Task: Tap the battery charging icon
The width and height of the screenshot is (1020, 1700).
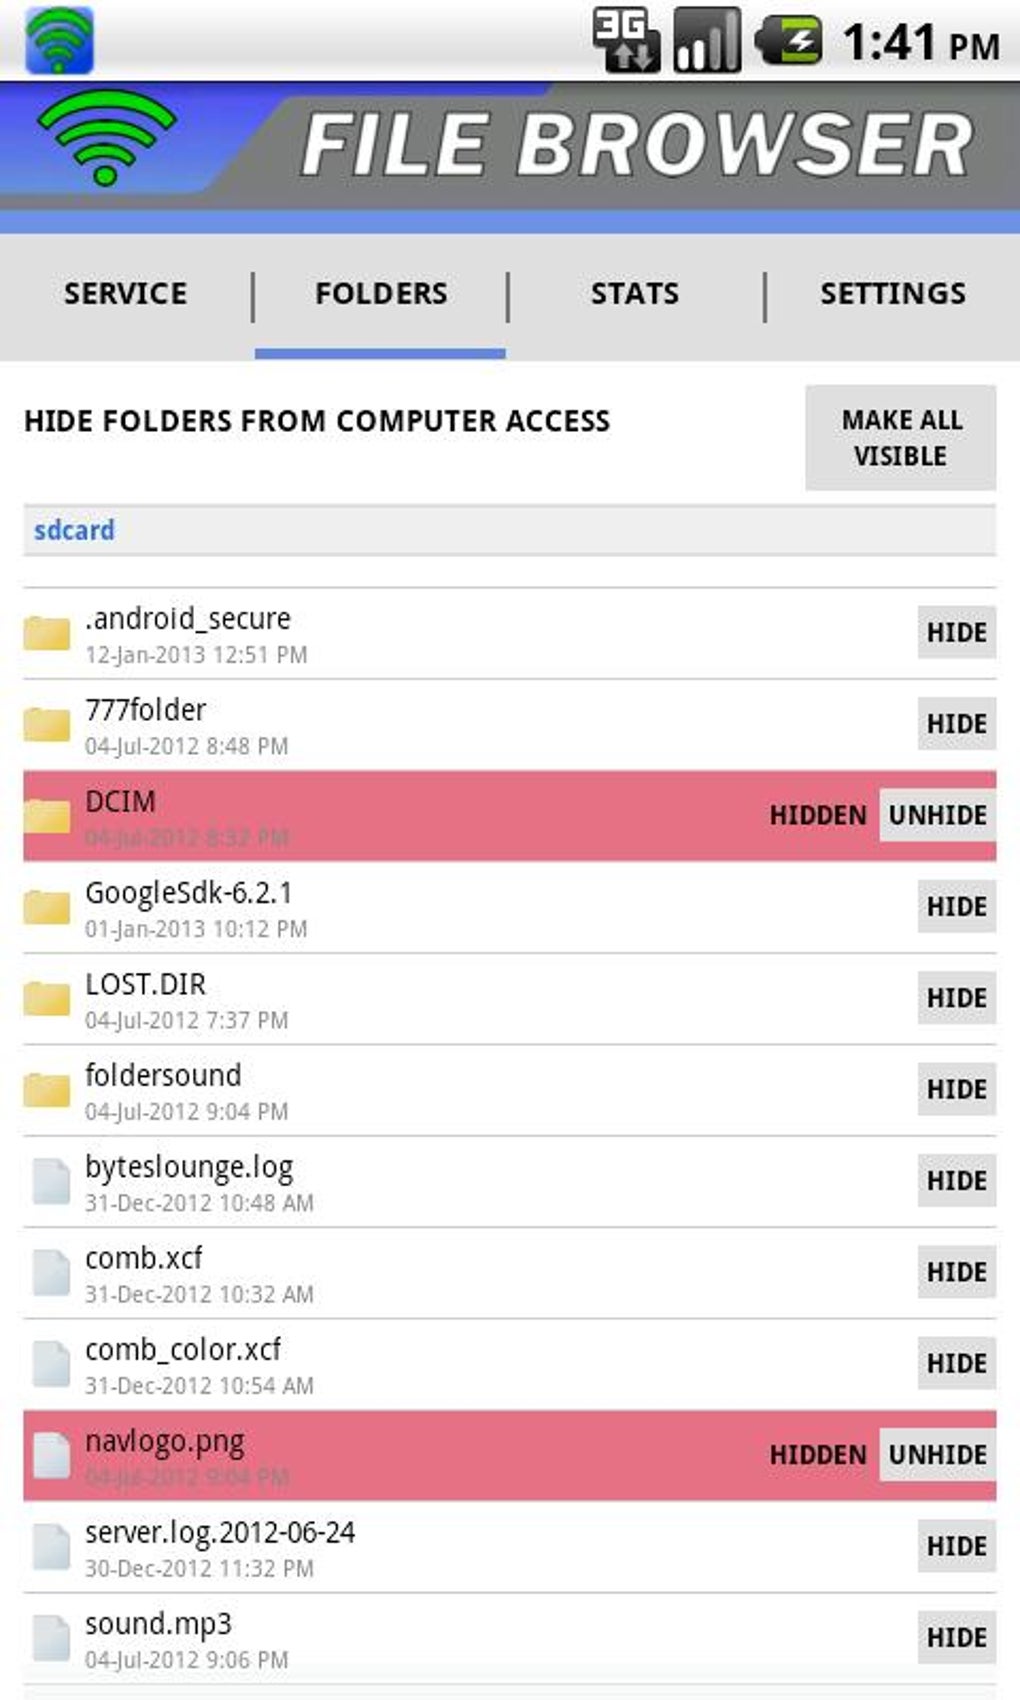Action: [789, 42]
